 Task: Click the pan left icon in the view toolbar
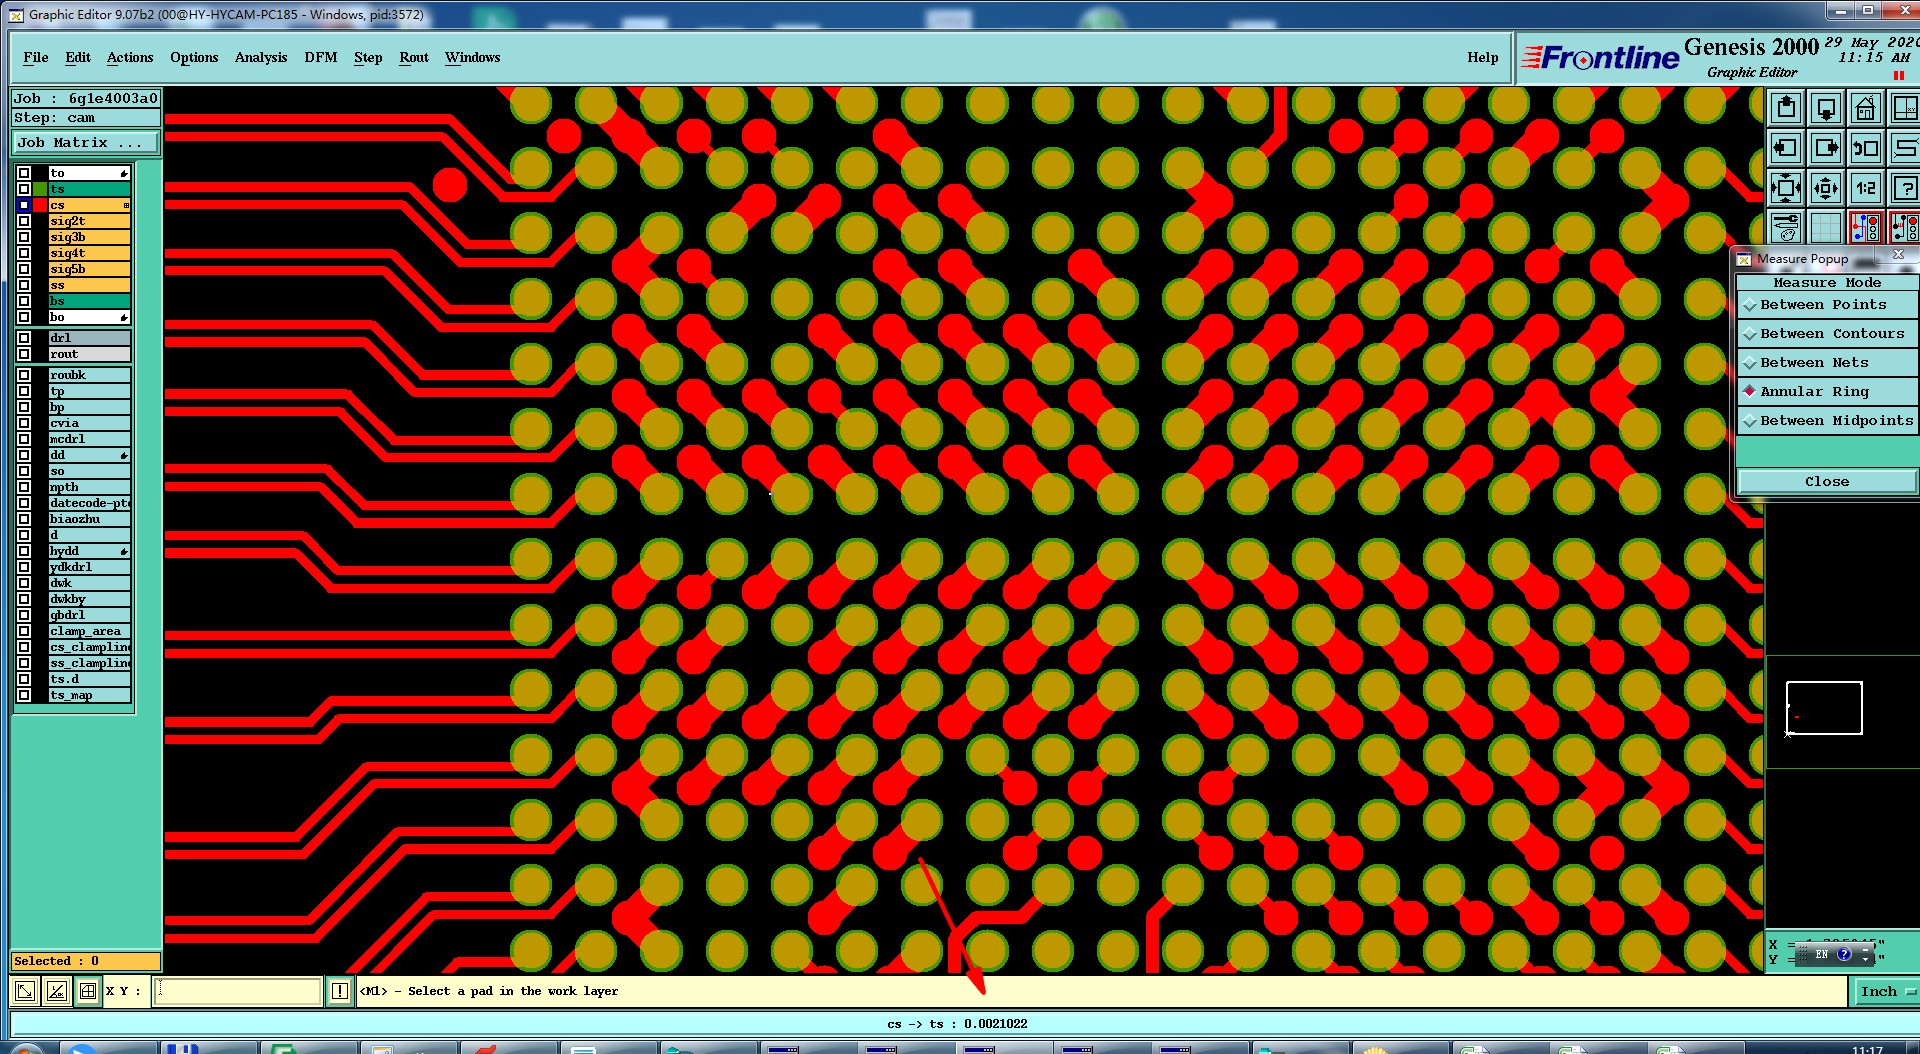tap(1786, 148)
